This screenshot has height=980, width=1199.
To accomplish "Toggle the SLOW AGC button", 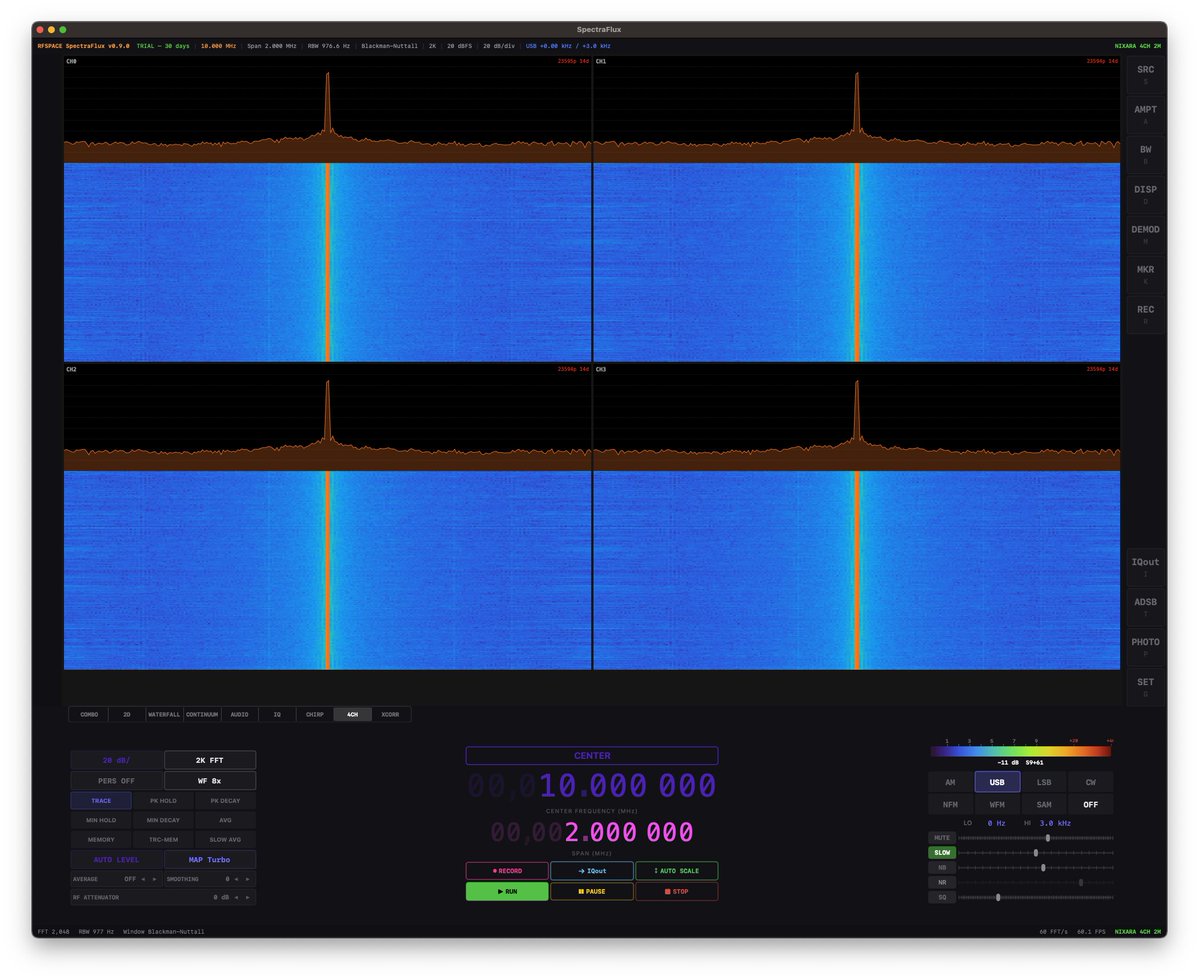I will point(942,852).
